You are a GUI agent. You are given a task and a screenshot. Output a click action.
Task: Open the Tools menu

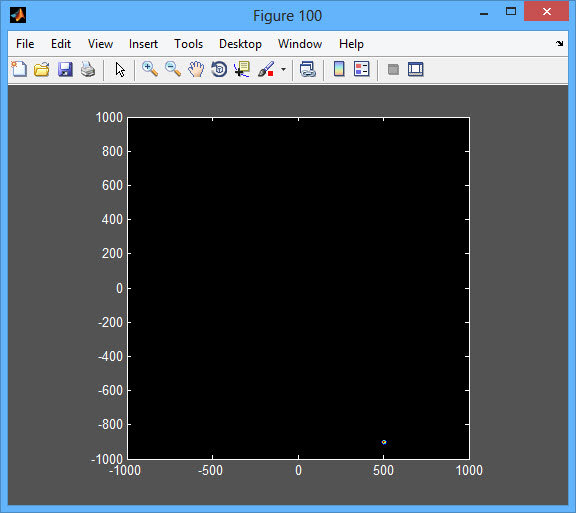pos(188,44)
